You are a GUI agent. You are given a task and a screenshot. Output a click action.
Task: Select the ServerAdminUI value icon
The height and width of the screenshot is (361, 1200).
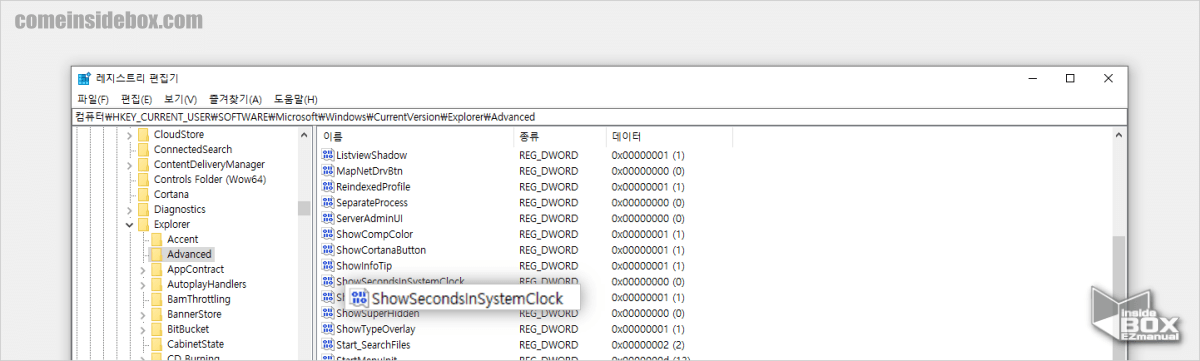(x=328, y=218)
